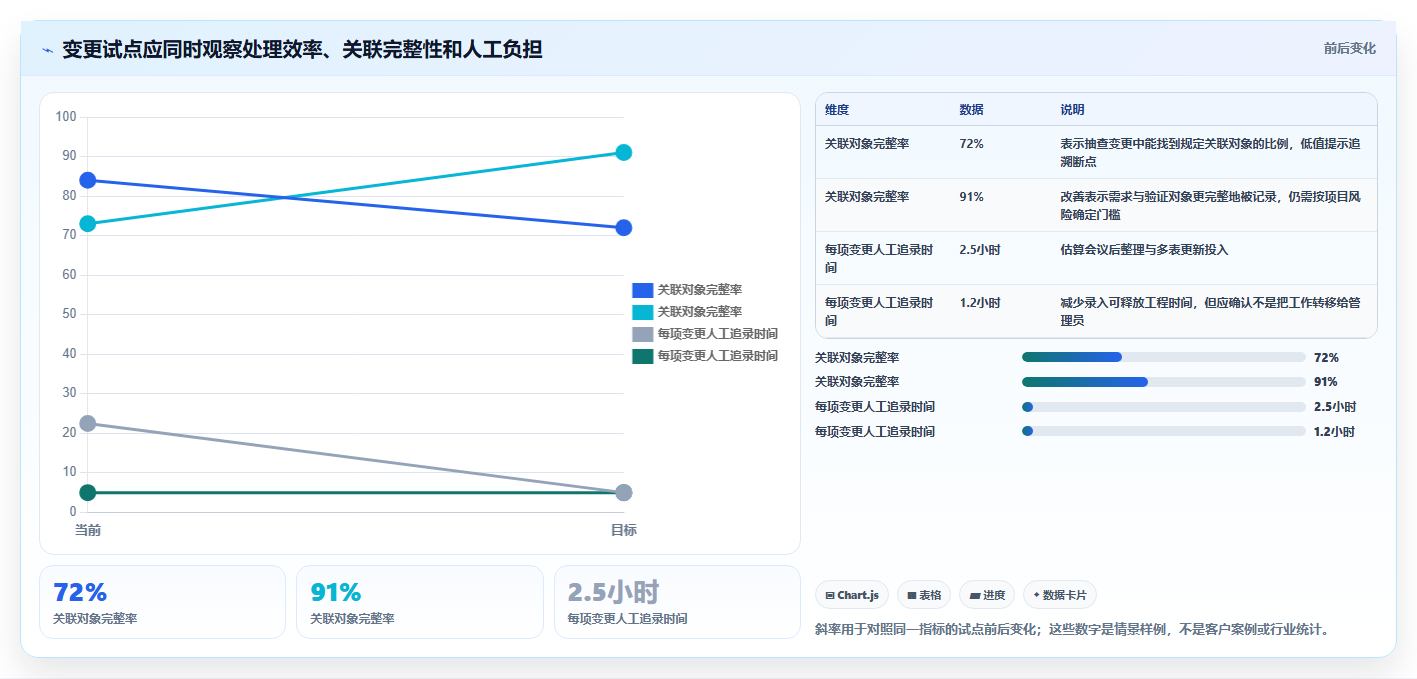Click the 数据卡片 chip

point(1060,595)
